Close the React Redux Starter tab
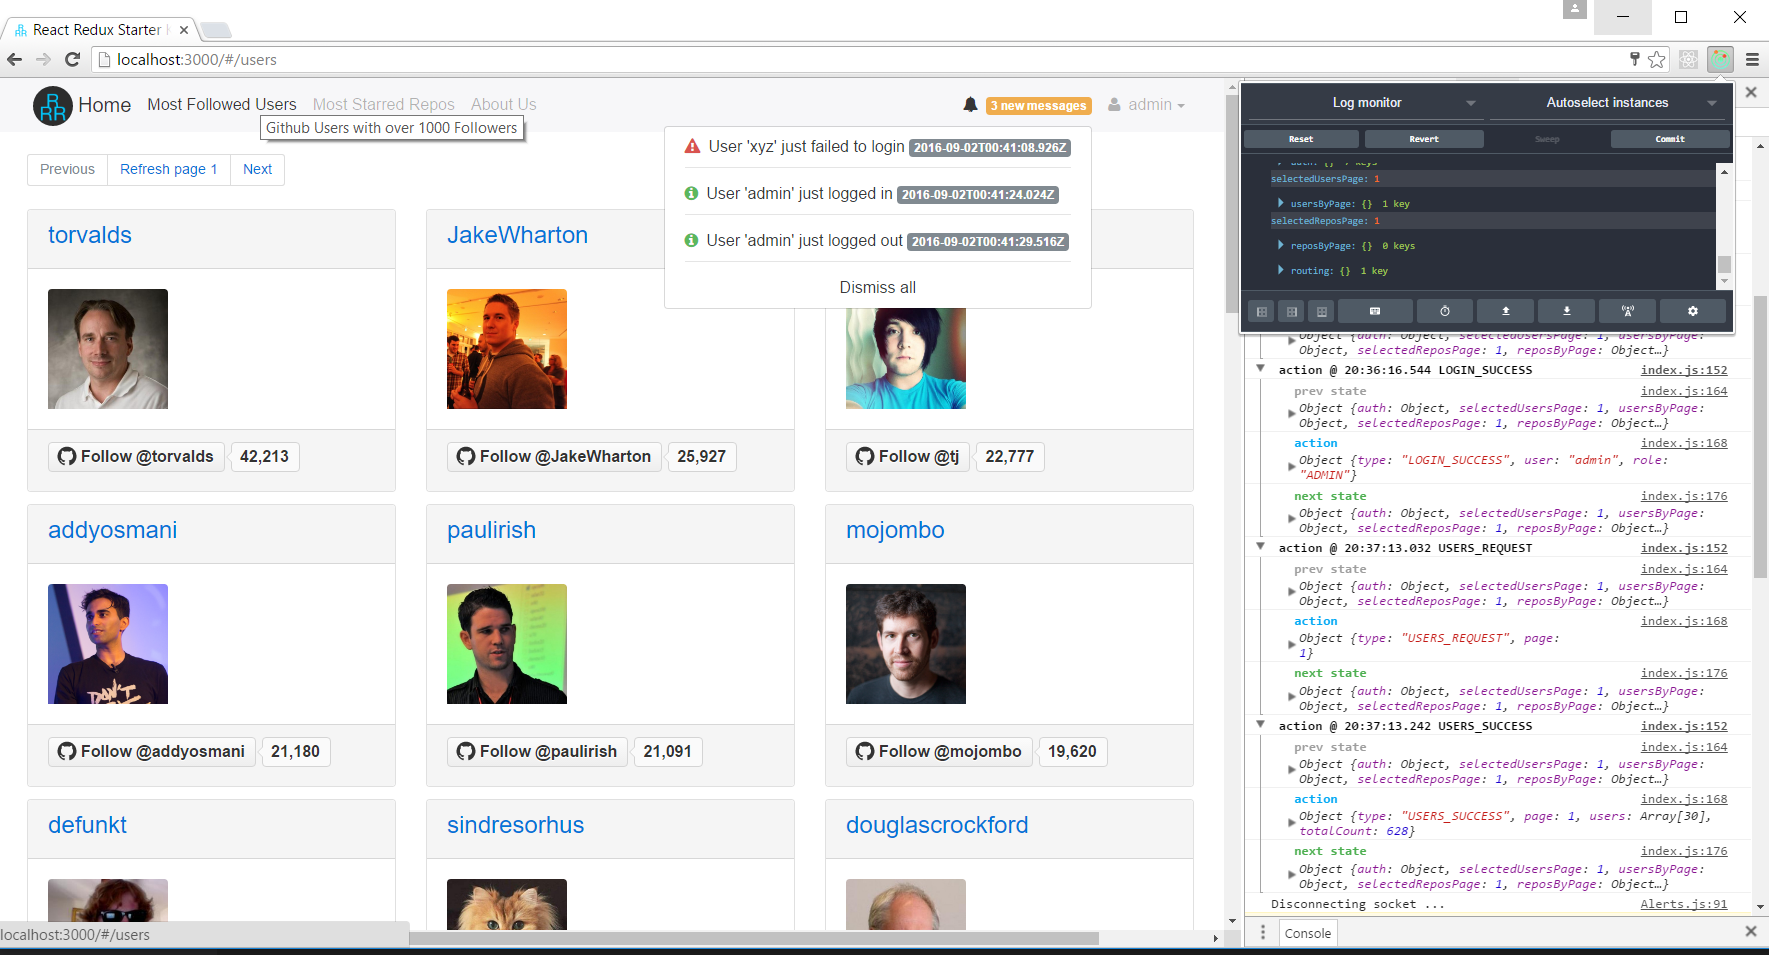Screen dimensions: 1769x955 (x=184, y=30)
